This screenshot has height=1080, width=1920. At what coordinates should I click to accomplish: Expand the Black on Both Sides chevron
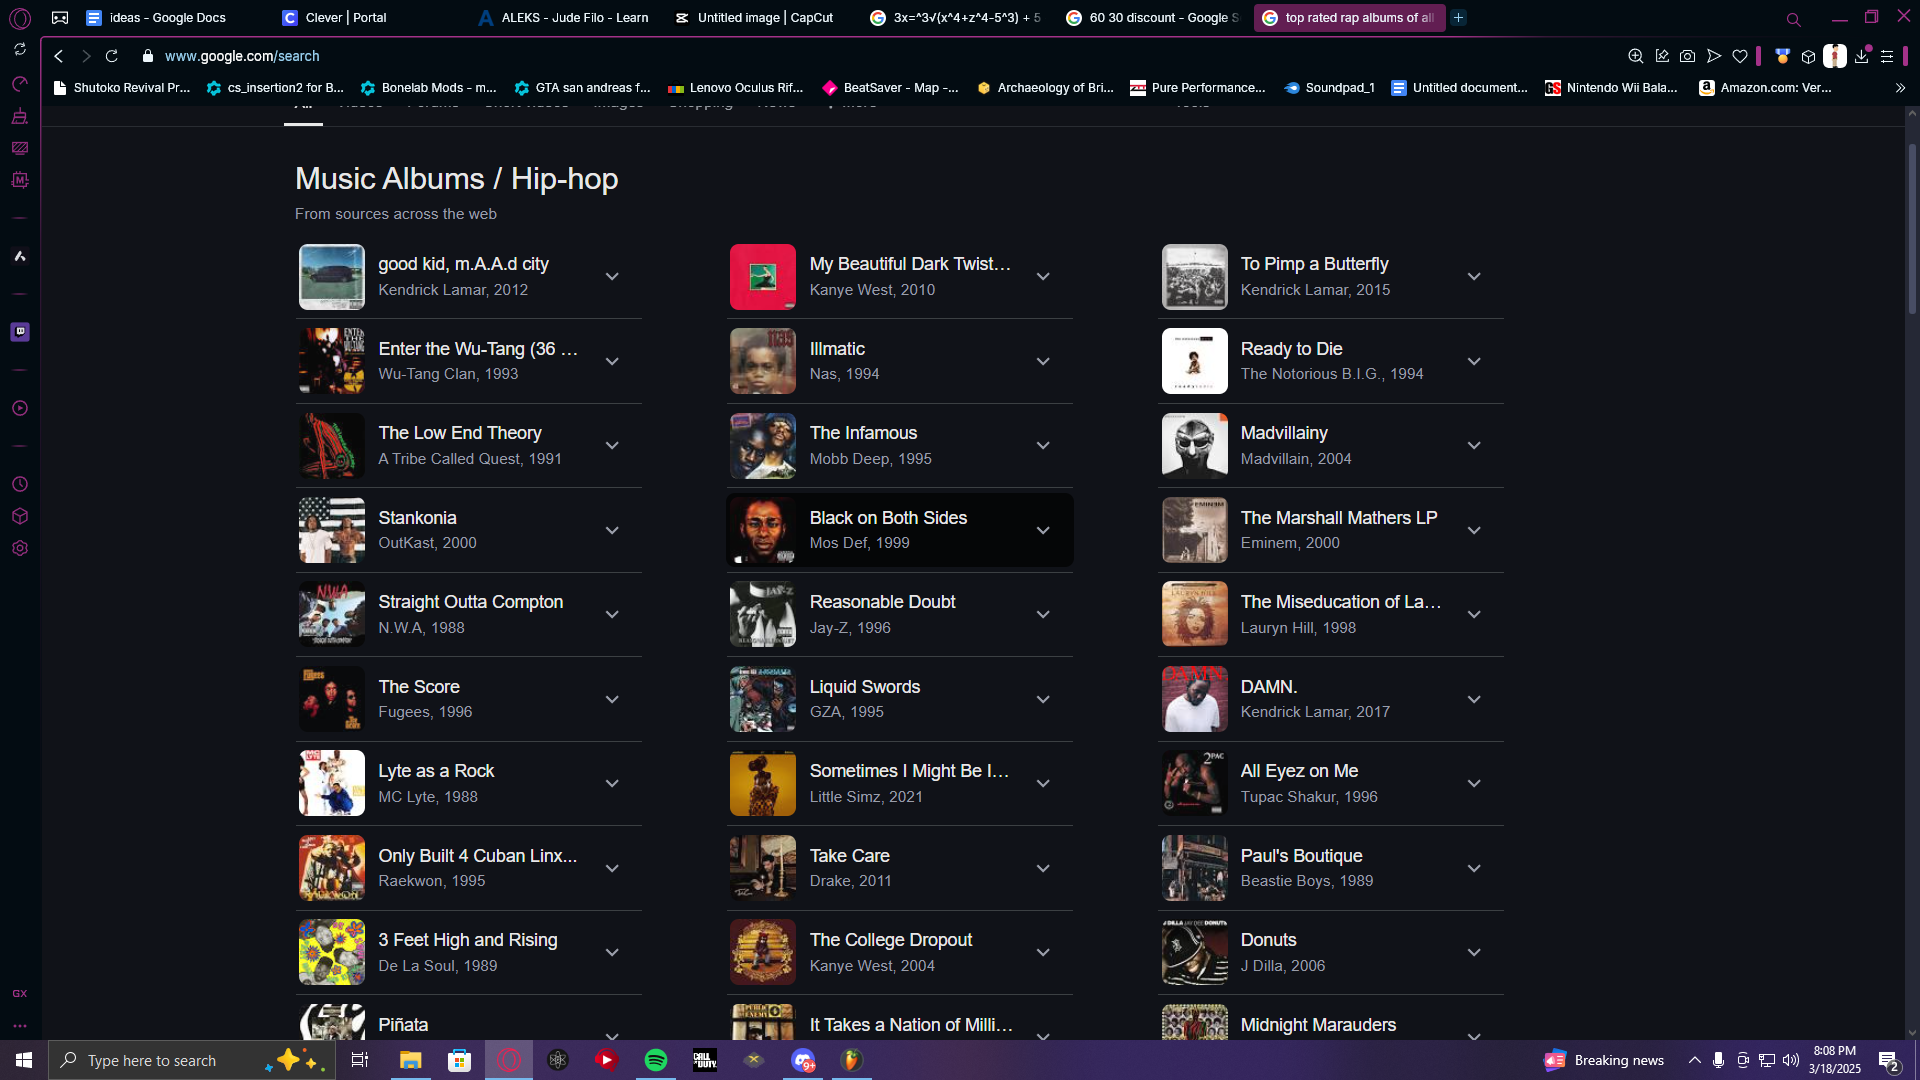pyautogui.click(x=1043, y=531)
